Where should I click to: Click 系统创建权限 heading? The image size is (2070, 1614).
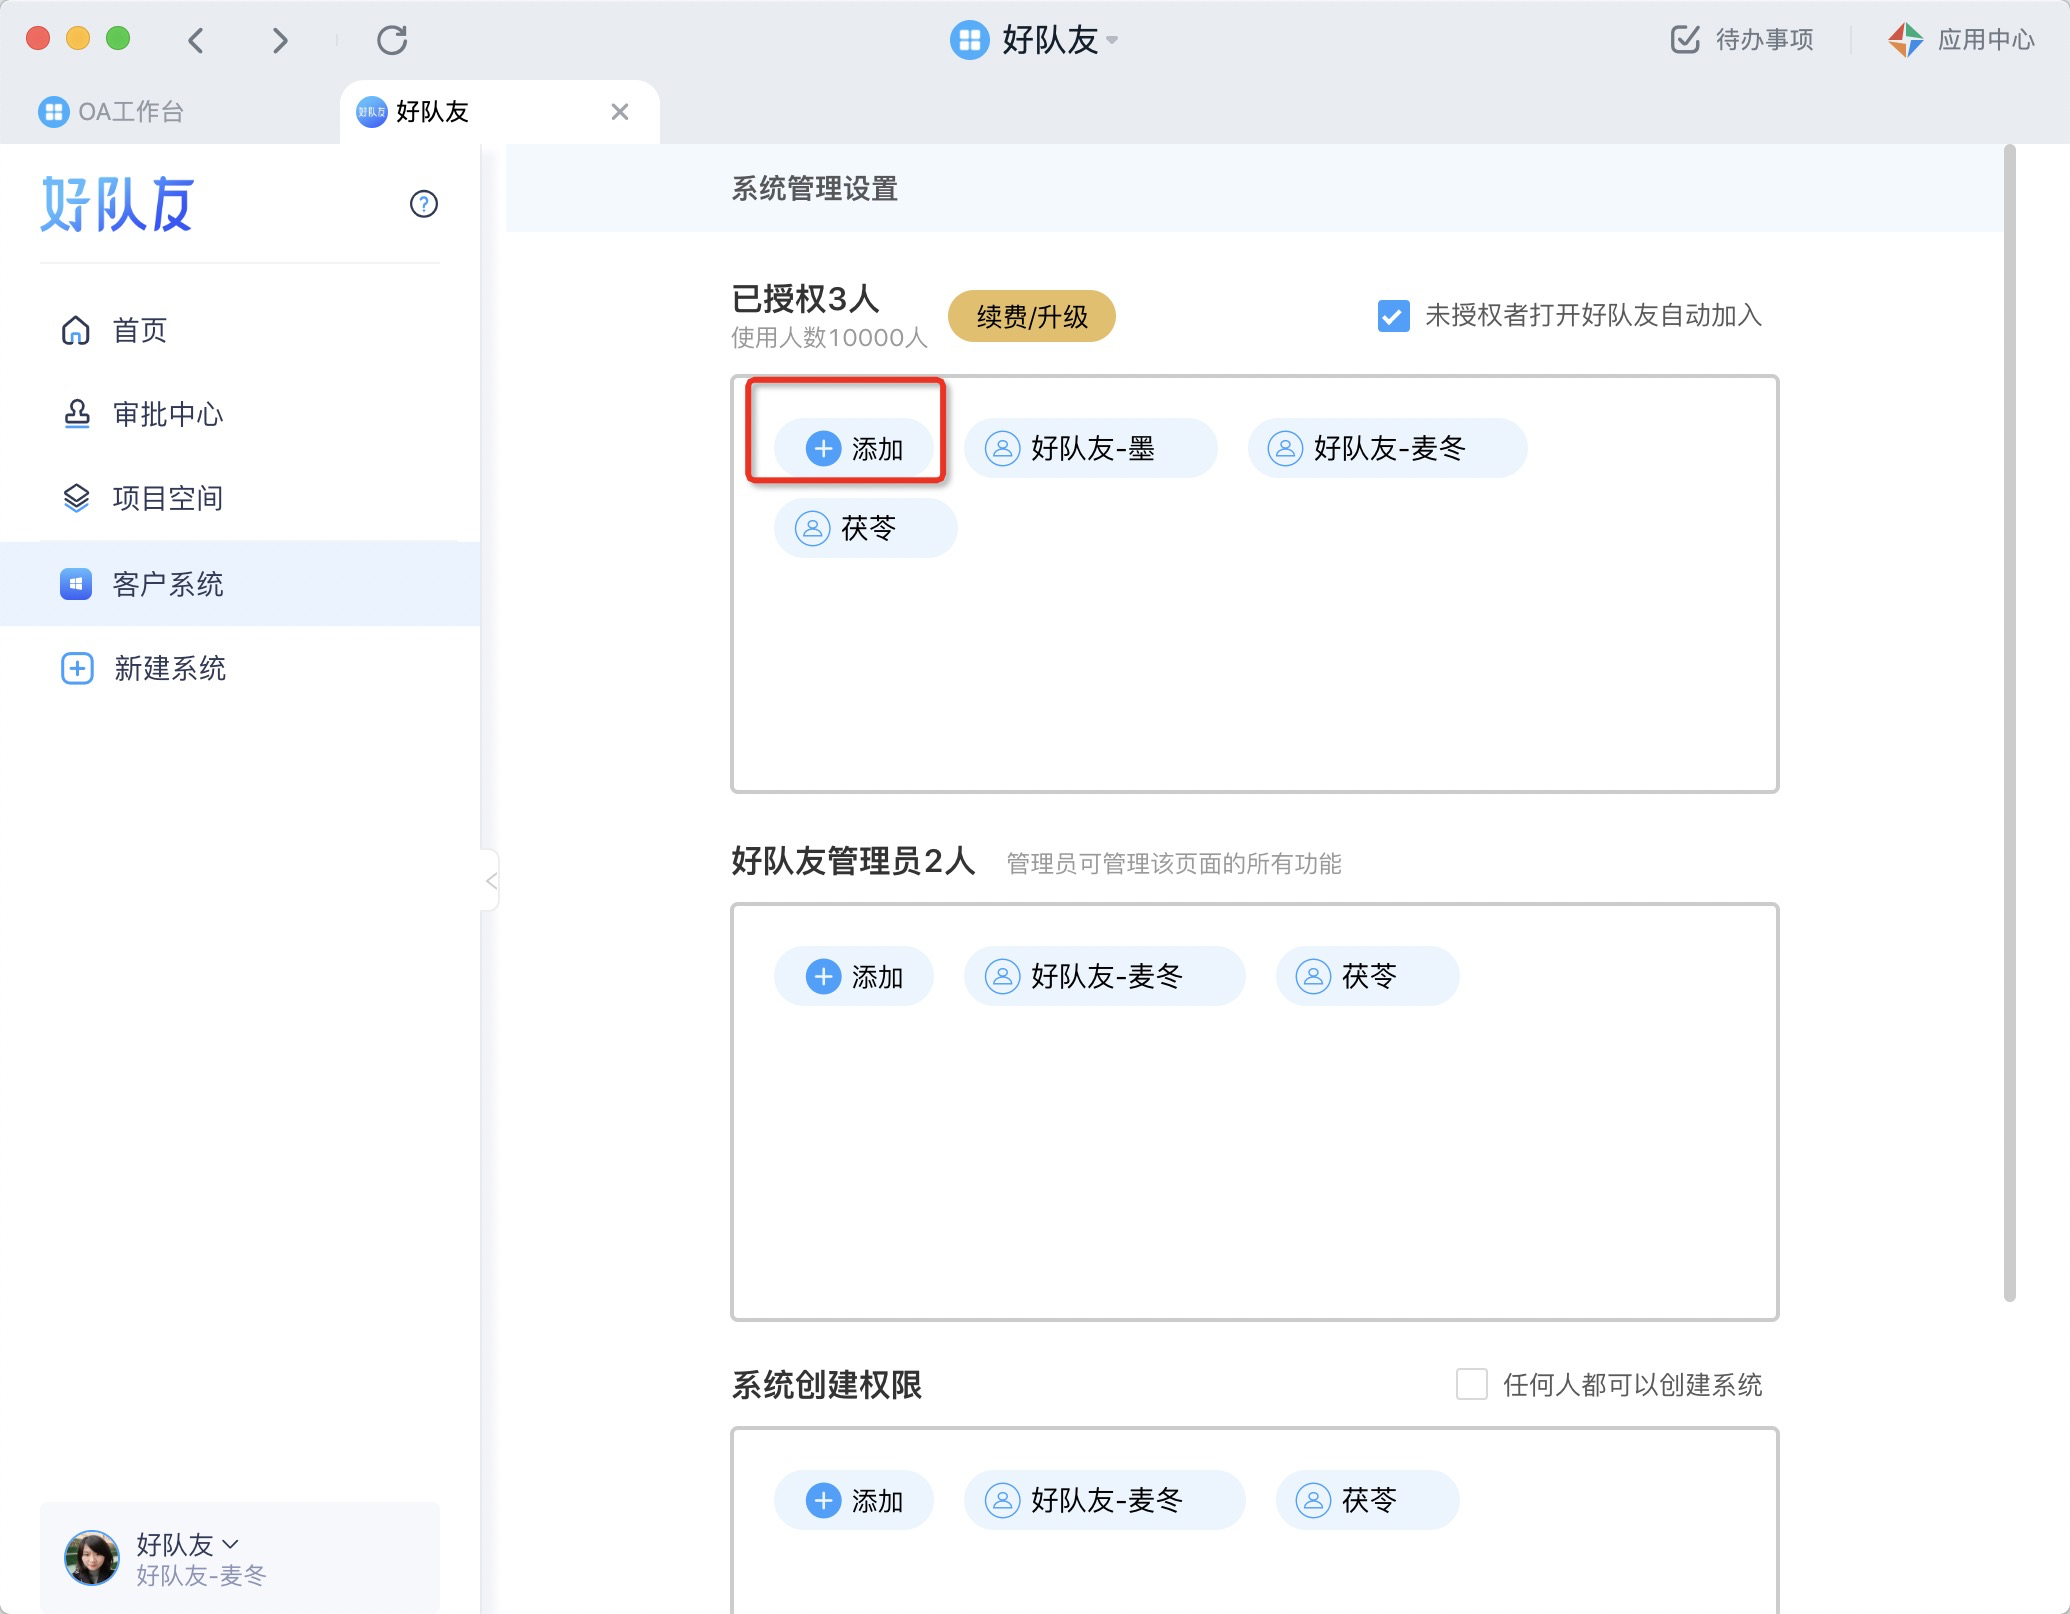pos(827,1385)
